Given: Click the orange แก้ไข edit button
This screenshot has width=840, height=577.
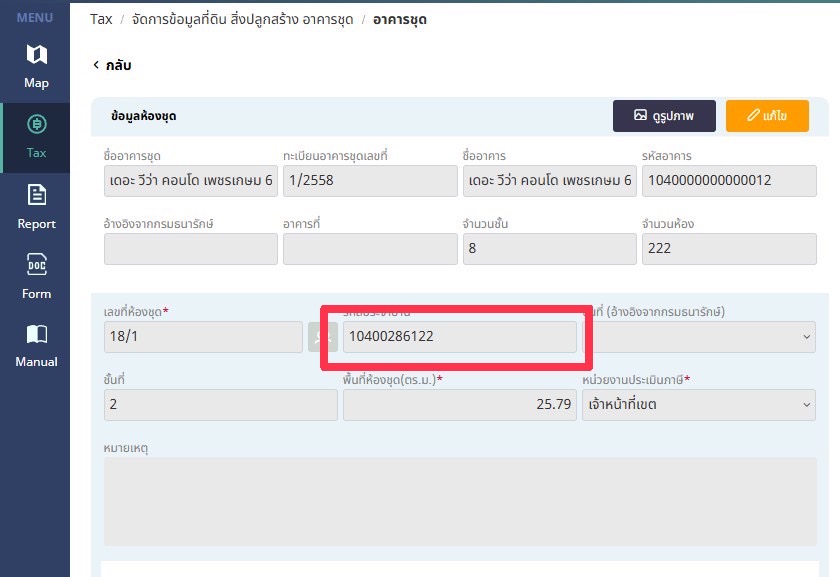Looking at the screenshot, I should (767, 116).
